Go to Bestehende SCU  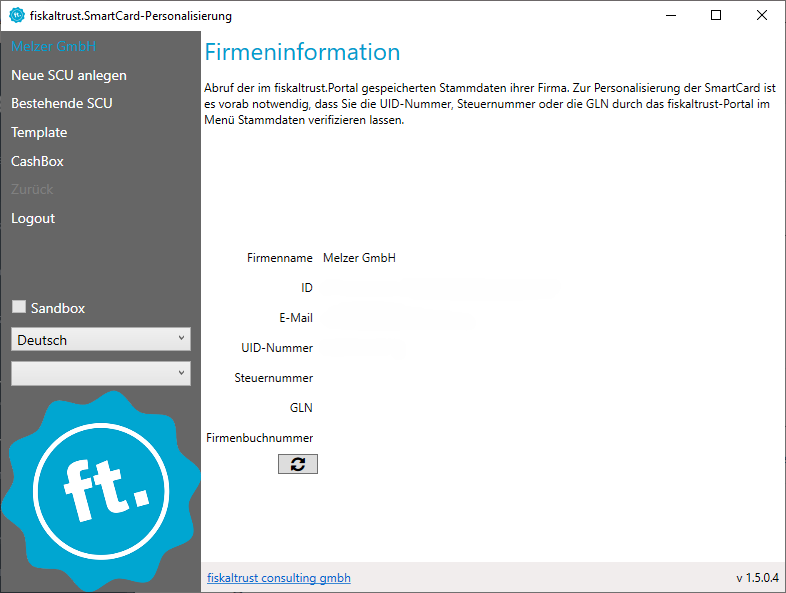(62, 103)
